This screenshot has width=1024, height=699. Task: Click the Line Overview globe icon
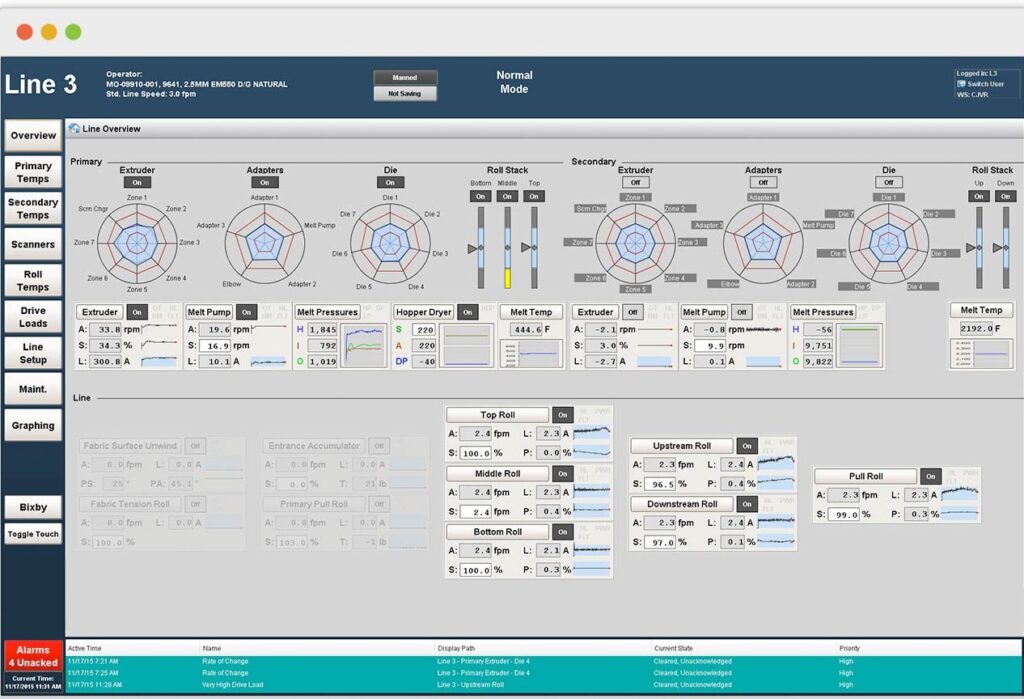pos(74,129)
